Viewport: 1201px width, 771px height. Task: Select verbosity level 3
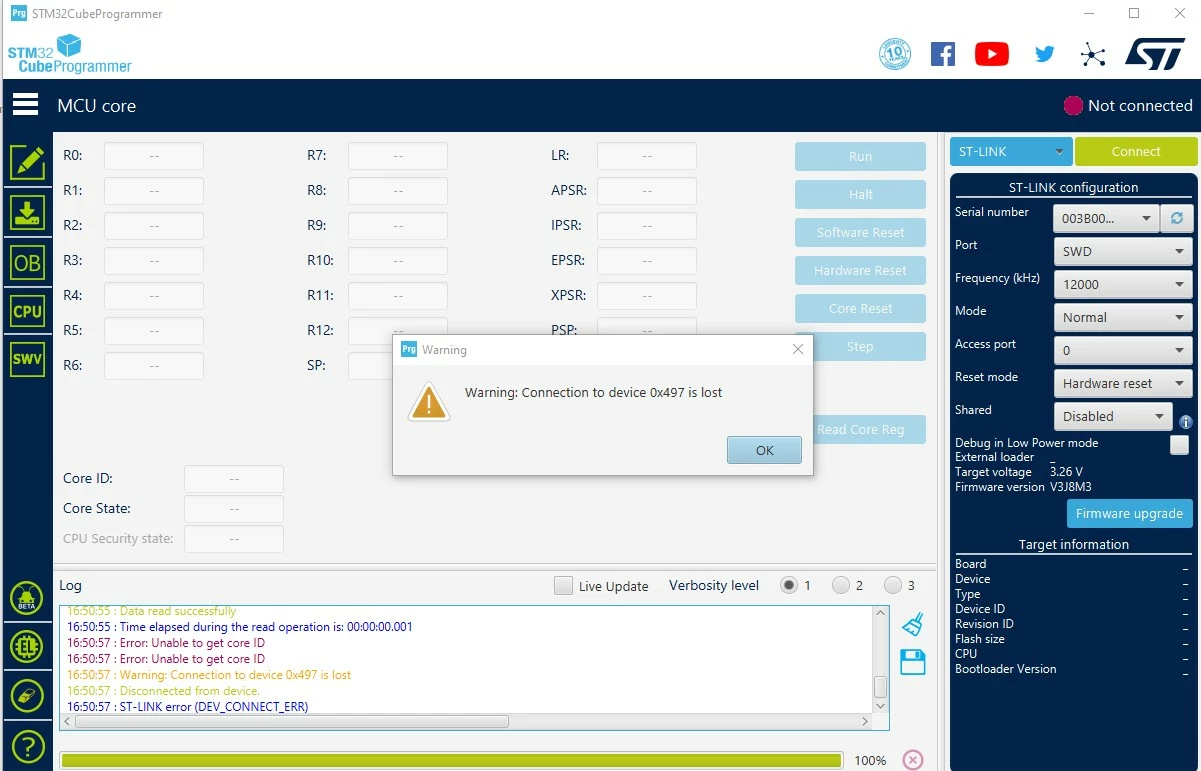pos(893,585)
